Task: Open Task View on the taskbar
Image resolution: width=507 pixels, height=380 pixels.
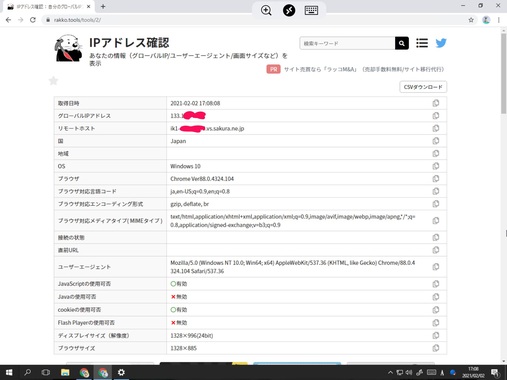Action: (x=46, y=372)
